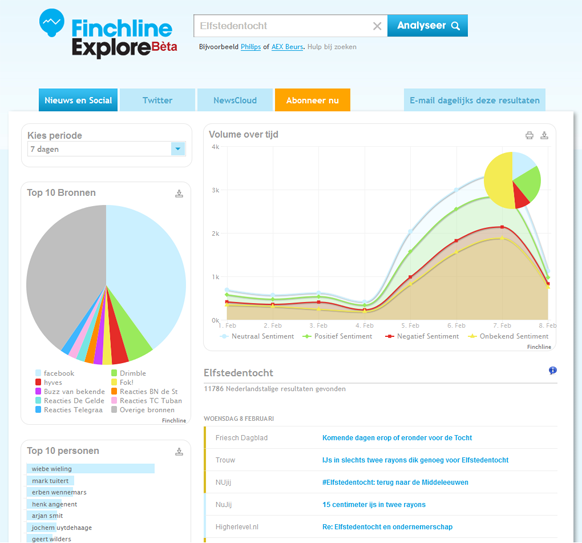The image size is (582, 543).
Task: Select wiebe wieling bar in personen
Action: (x=91, y=469)
